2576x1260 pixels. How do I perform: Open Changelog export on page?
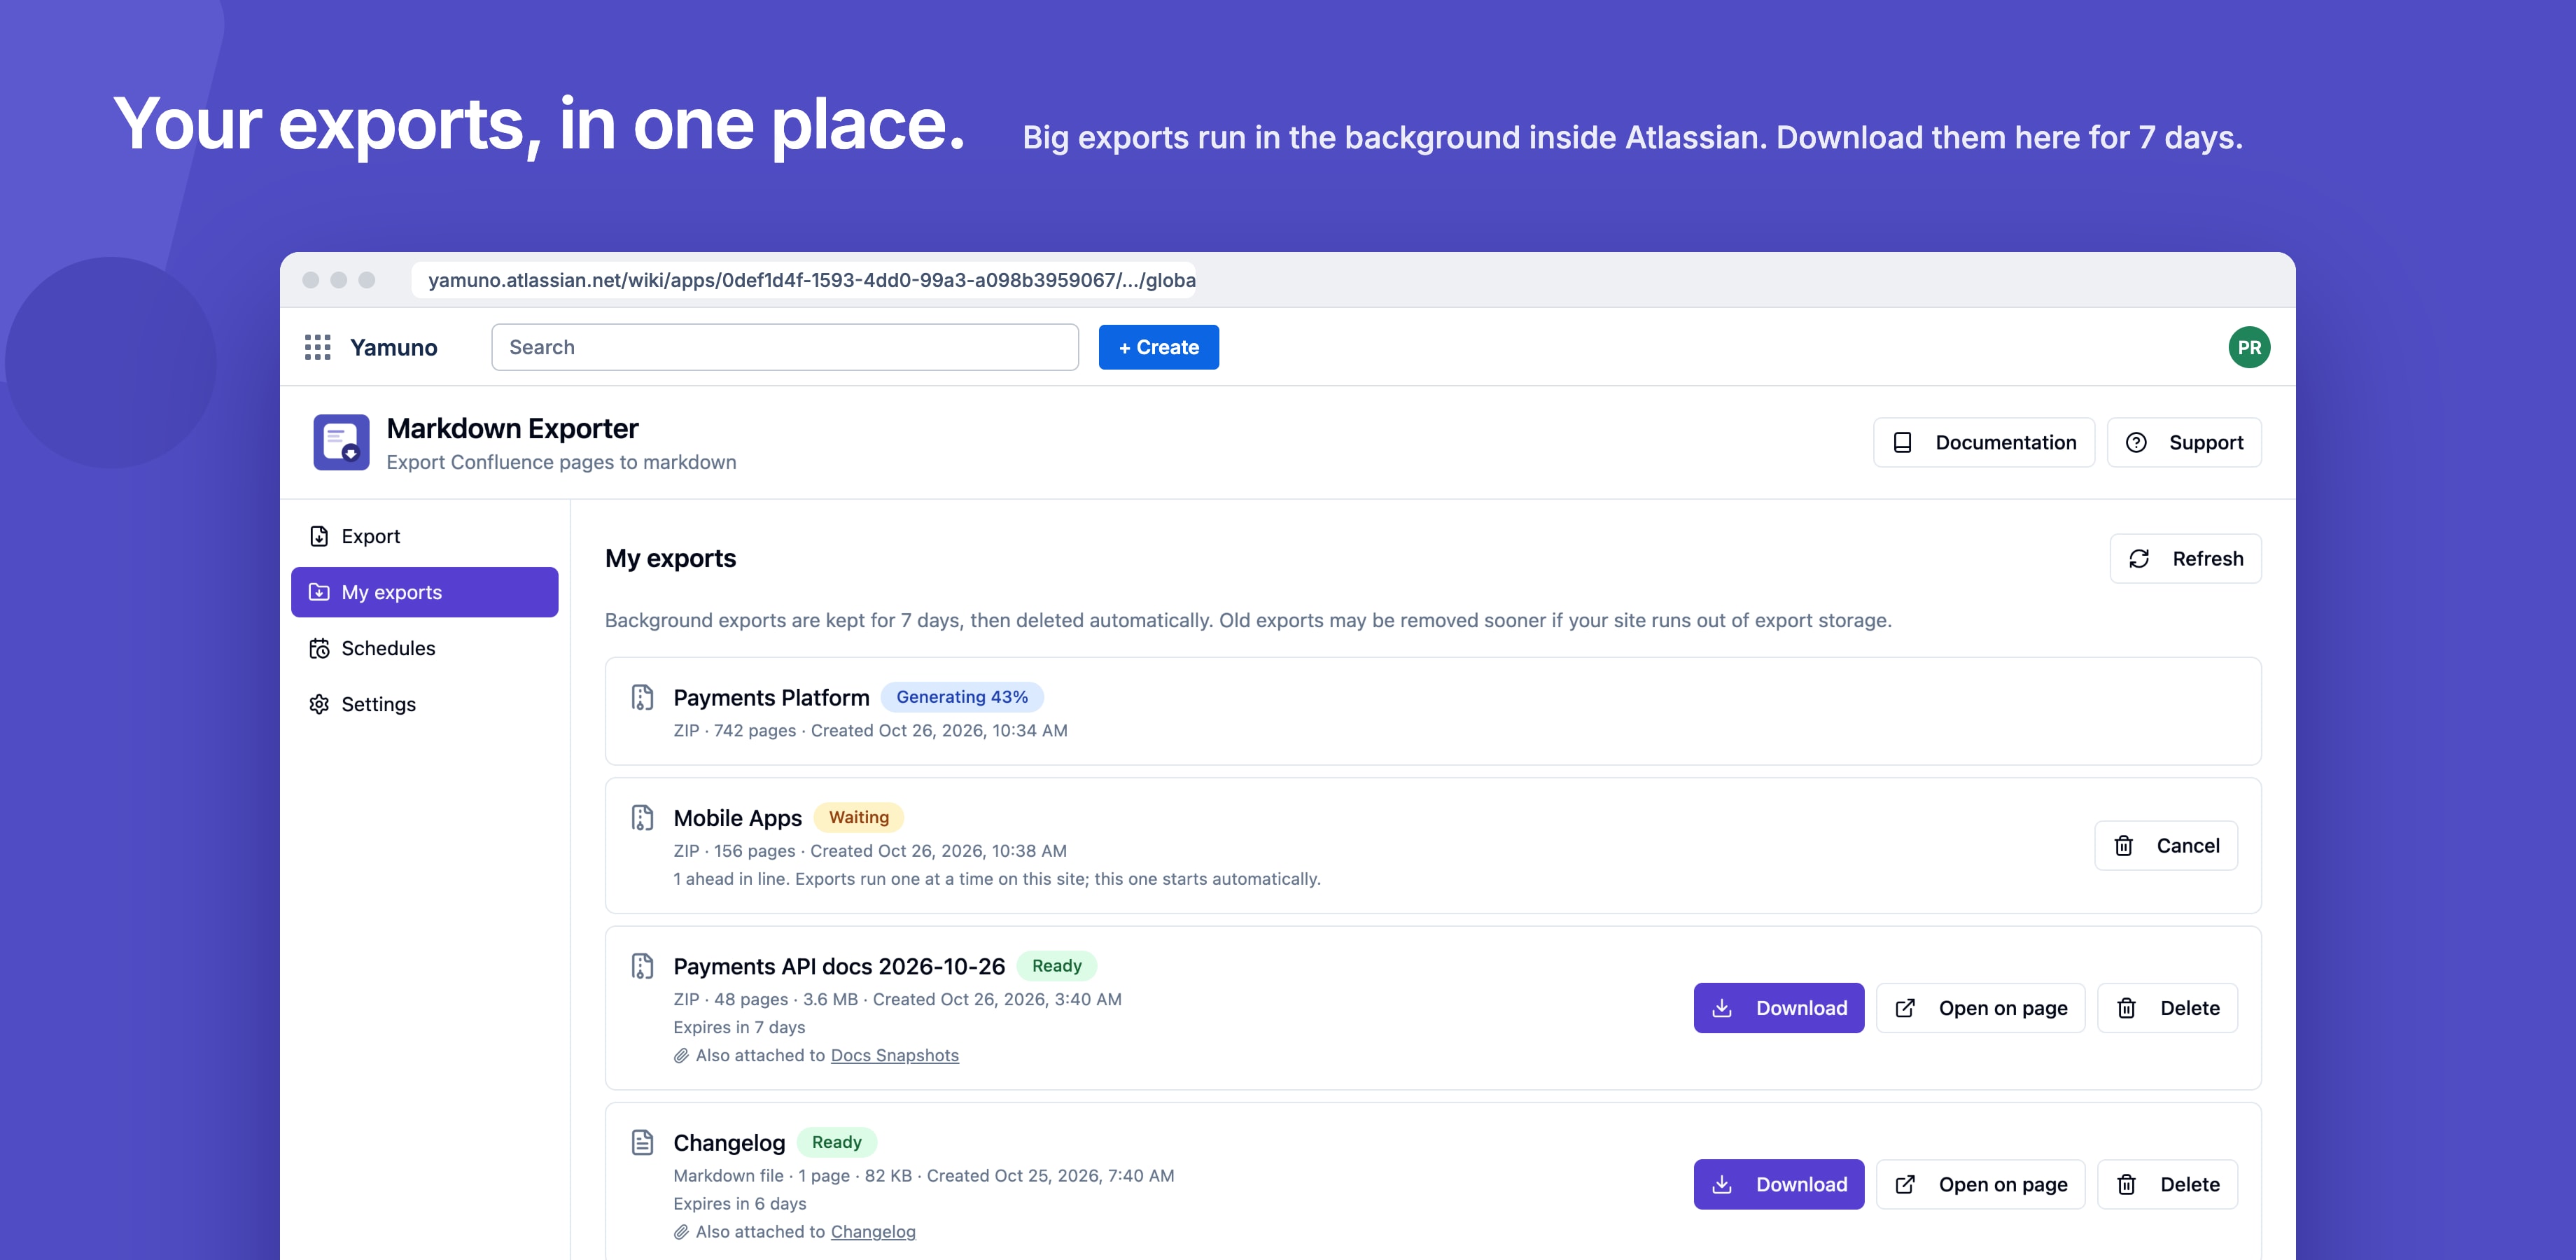1980,1184
